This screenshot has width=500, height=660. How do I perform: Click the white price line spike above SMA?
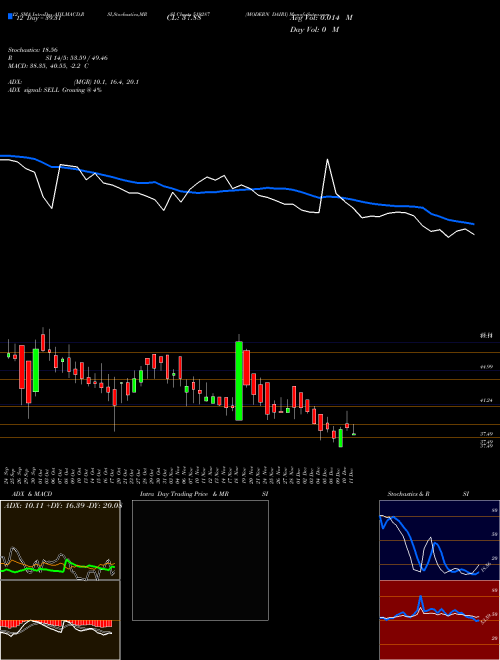click(327, 160)
